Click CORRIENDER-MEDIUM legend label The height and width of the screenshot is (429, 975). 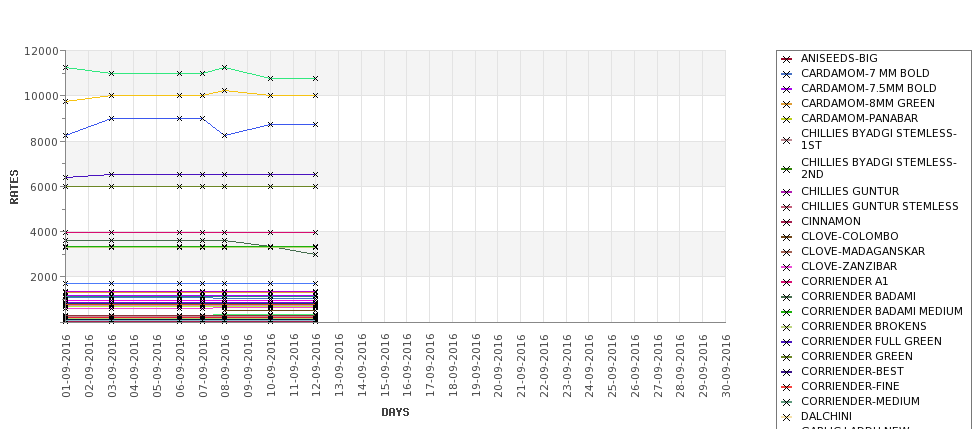pyautogui.click(x=860, y=401)
